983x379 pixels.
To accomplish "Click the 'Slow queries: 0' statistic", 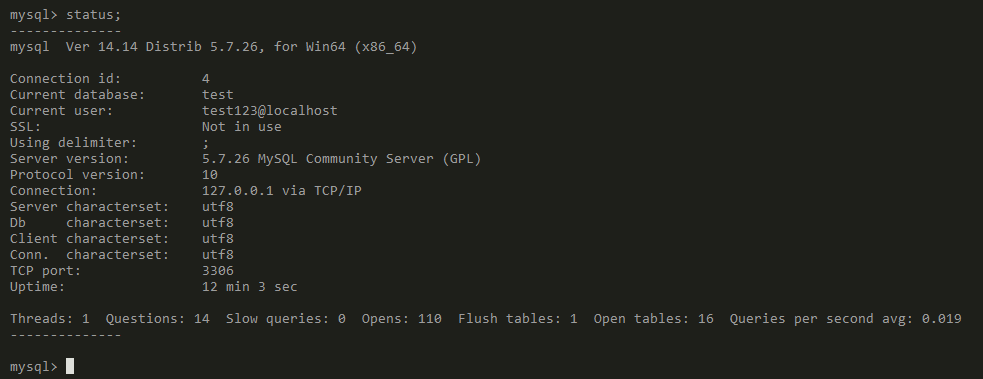I will coord(285,319).
